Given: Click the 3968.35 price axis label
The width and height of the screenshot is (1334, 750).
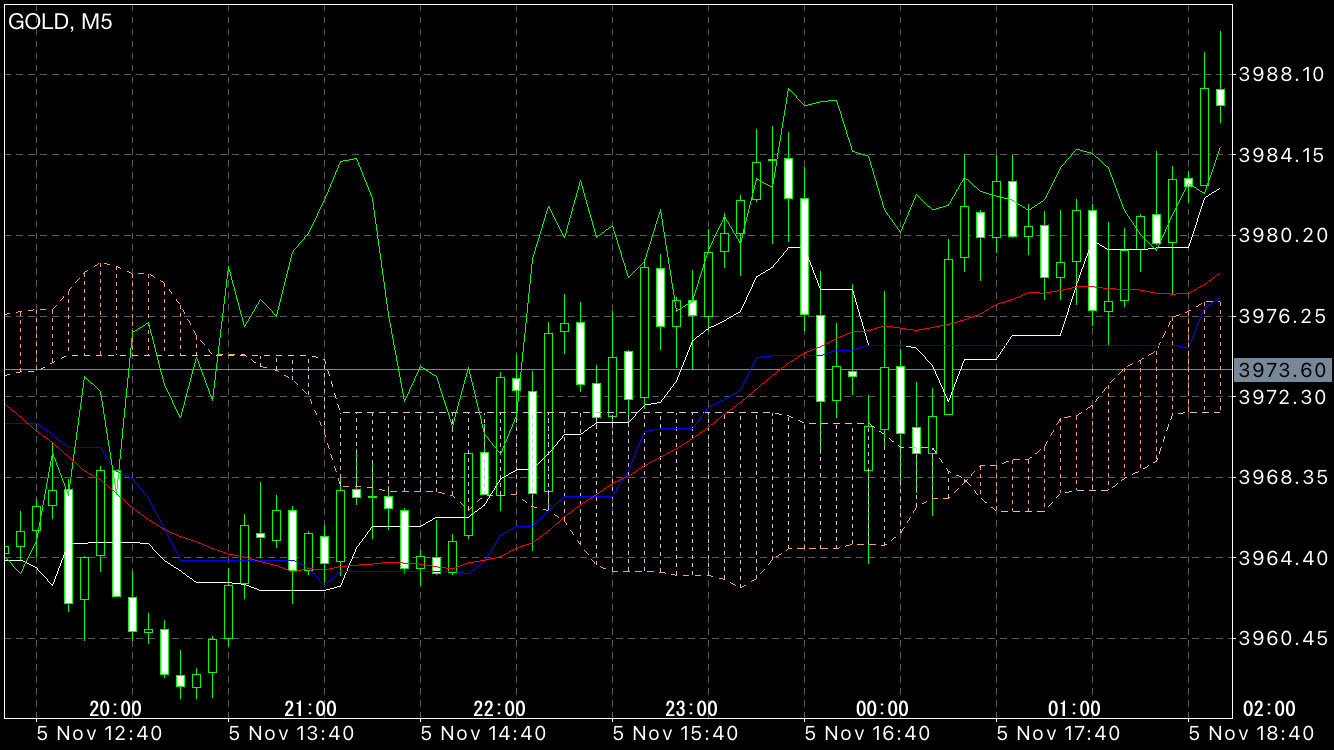Looking at the screenshot, I should click(x=1281, y=478).
